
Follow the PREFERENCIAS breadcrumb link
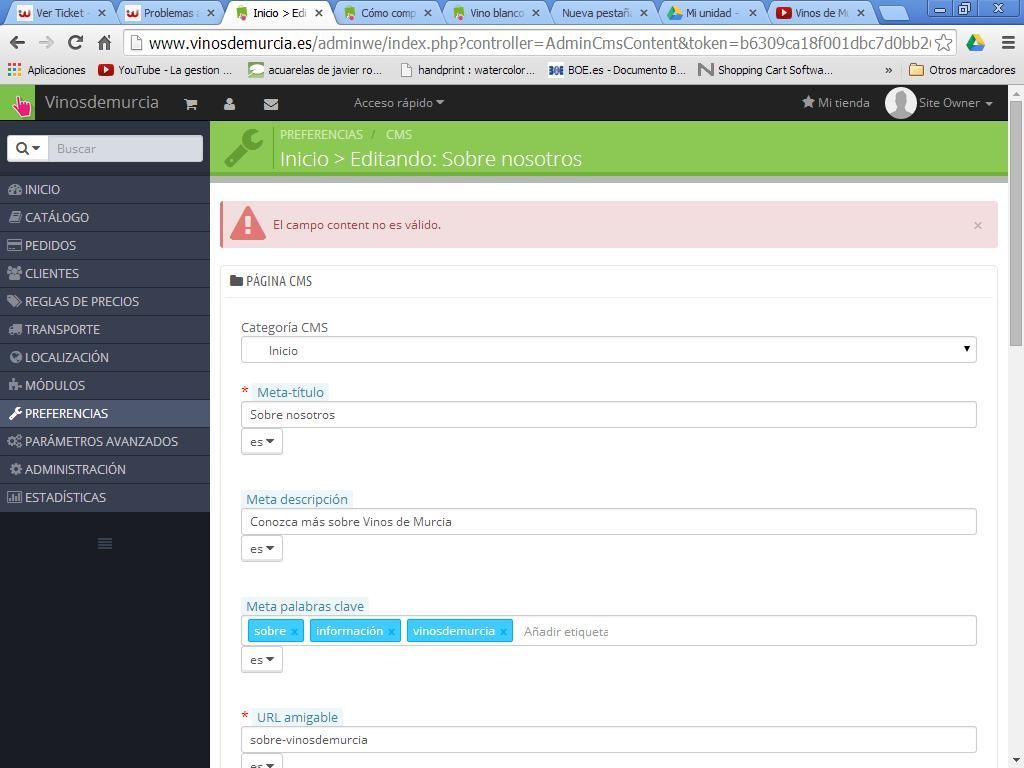point(321,135)
